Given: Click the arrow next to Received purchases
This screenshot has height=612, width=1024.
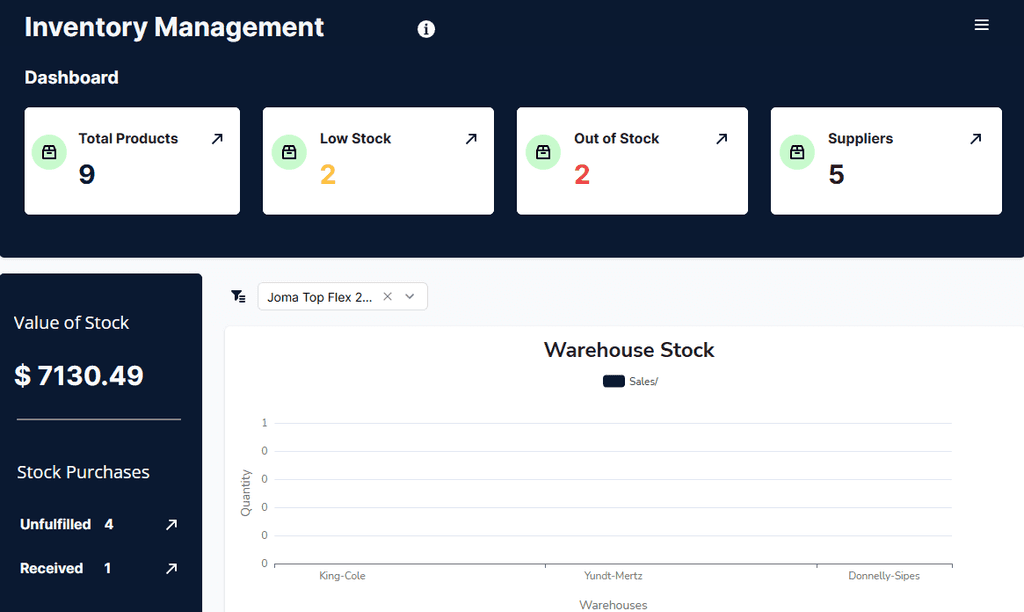Looking at the screenshot, I should pos(170,568).
